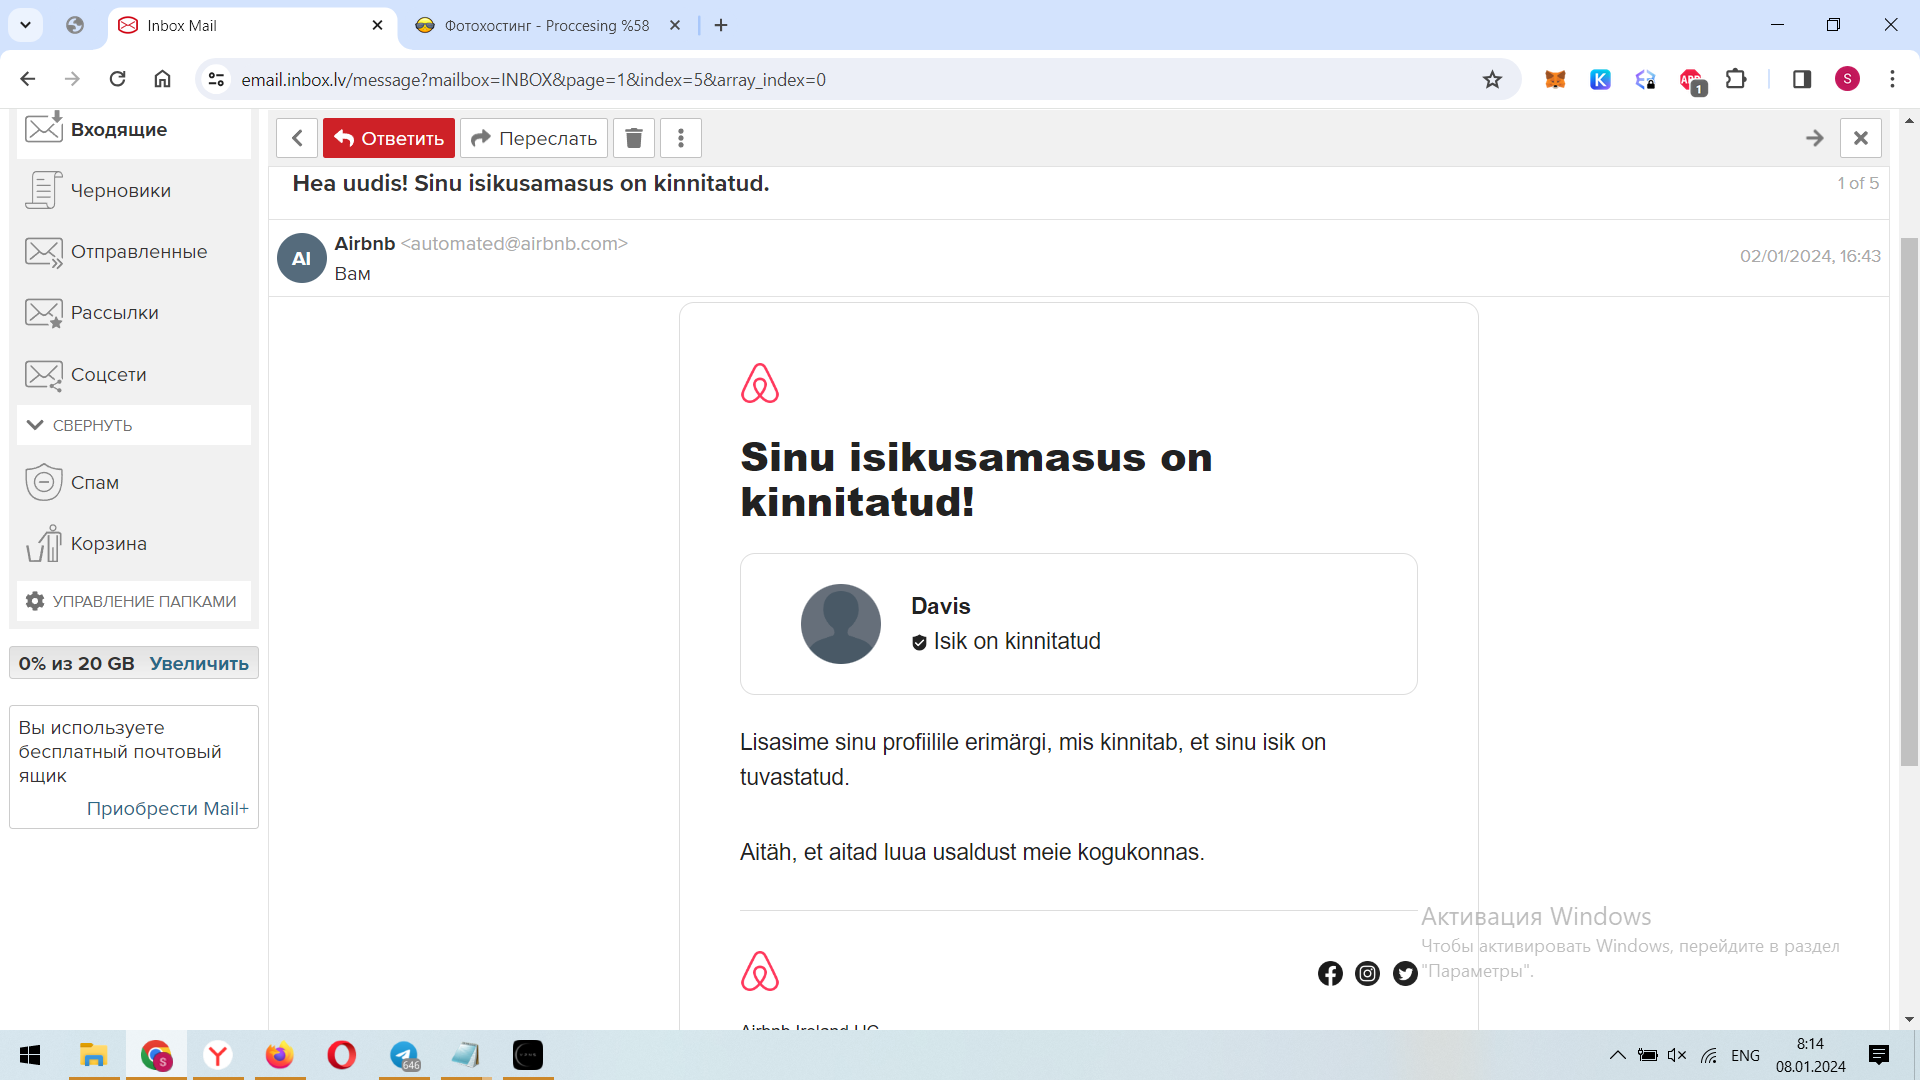Image resolution: width=1920 pixels, height=1080 pixels.
Task: Click the Instagram icon in email footer
Action: tap(1367, 973)
